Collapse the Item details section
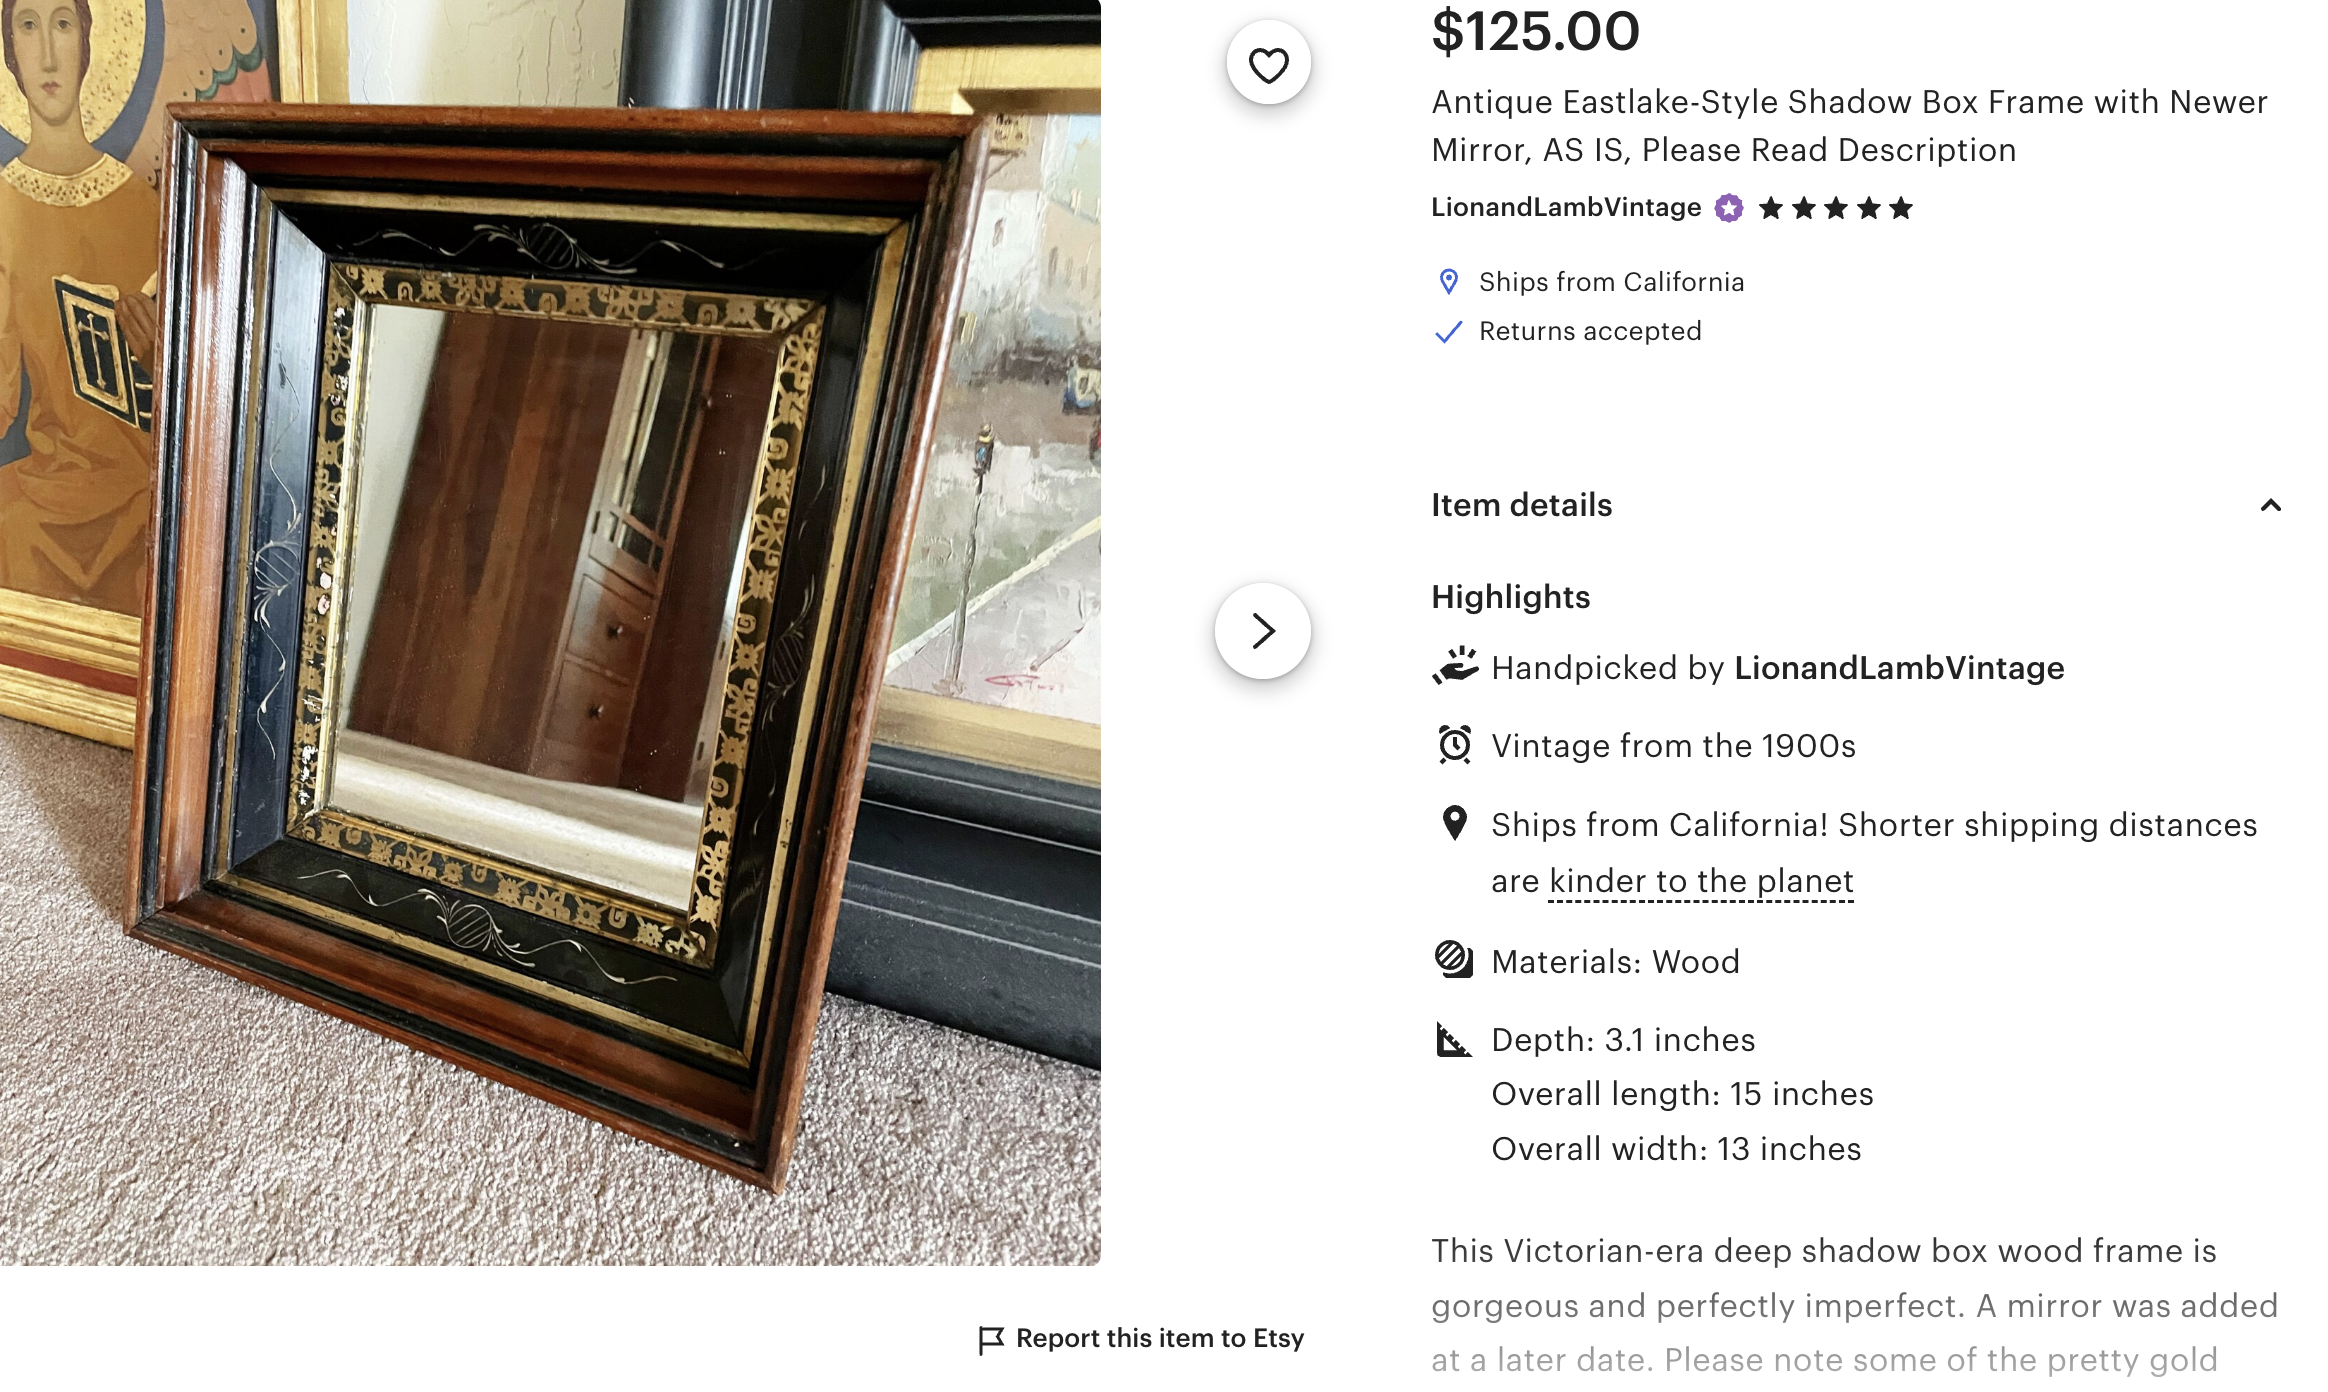This screenshot has height=1392, width=2328. click(2270, 505)
